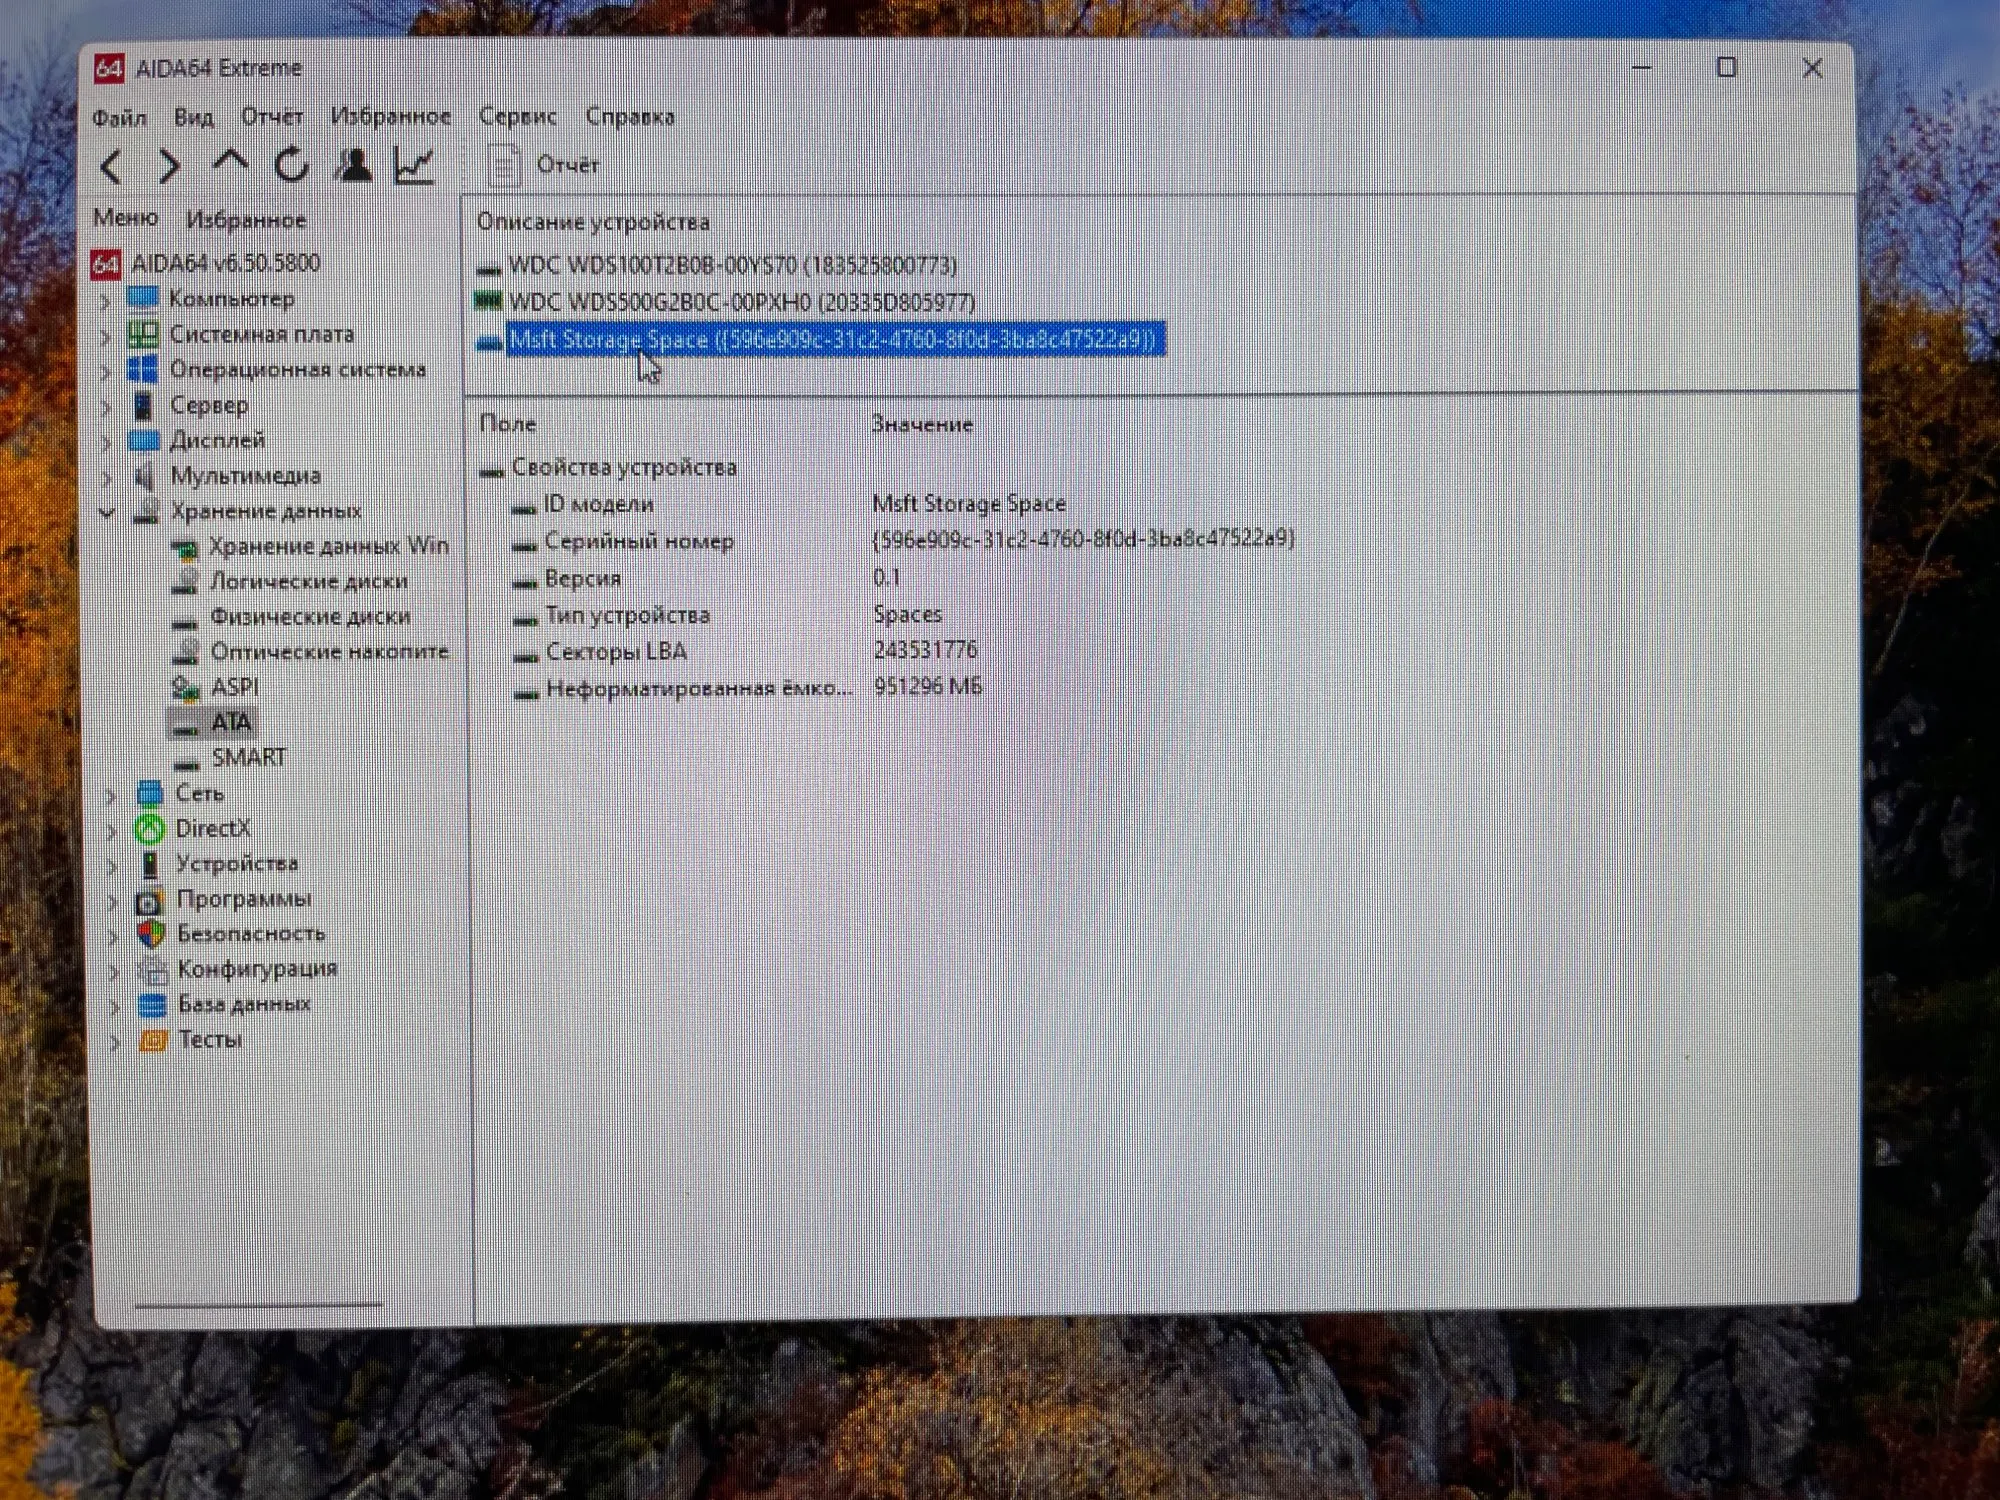The image size is (2000, 1500).
Task: Click the Refresh toolbar icon
Action: (x=292, y=166)
